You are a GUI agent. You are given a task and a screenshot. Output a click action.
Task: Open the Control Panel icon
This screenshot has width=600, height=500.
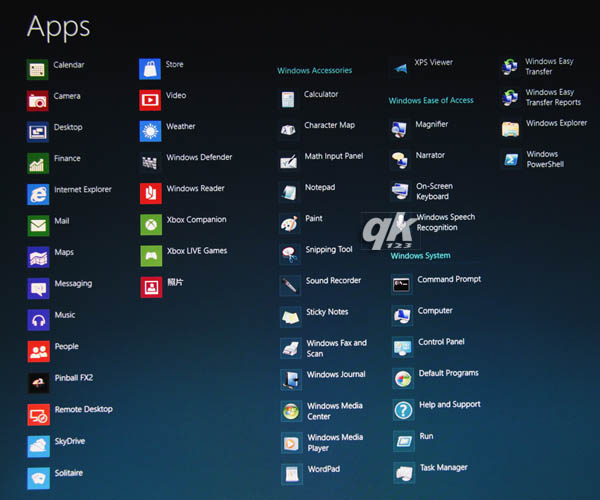point(403,347)
